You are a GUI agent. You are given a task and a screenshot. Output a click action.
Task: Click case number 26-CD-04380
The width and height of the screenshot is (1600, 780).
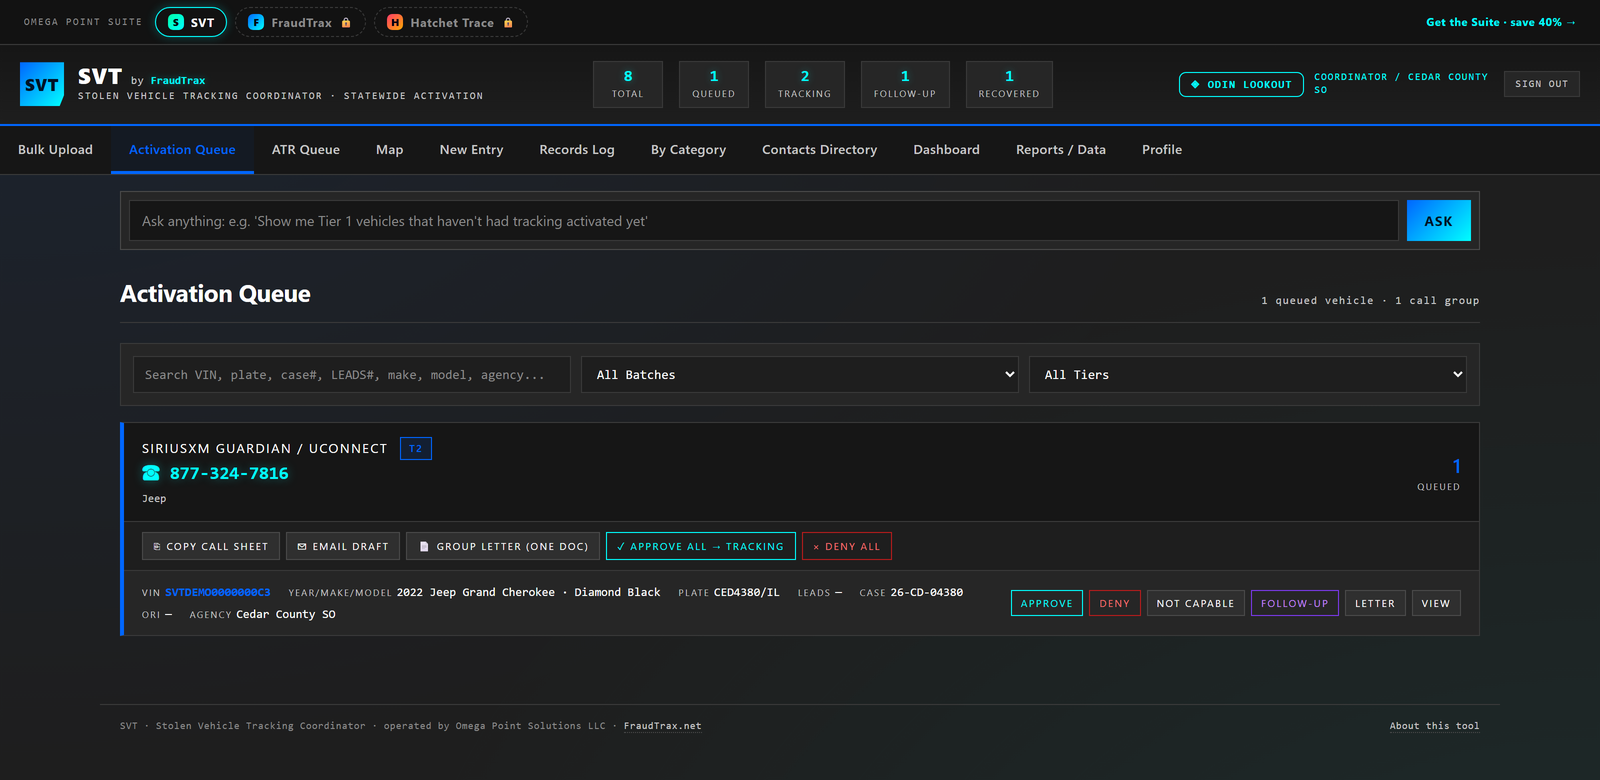coord(927,592)
